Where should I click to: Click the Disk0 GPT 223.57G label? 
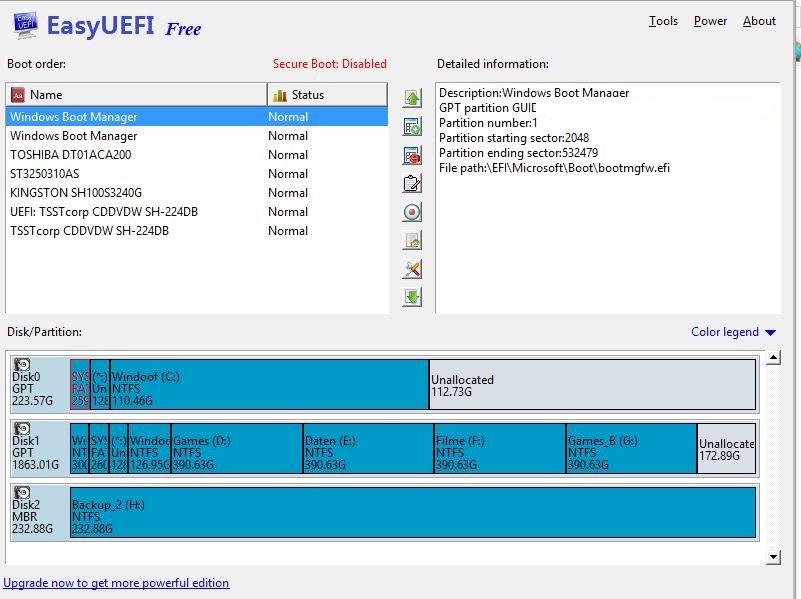click(33, 389)
